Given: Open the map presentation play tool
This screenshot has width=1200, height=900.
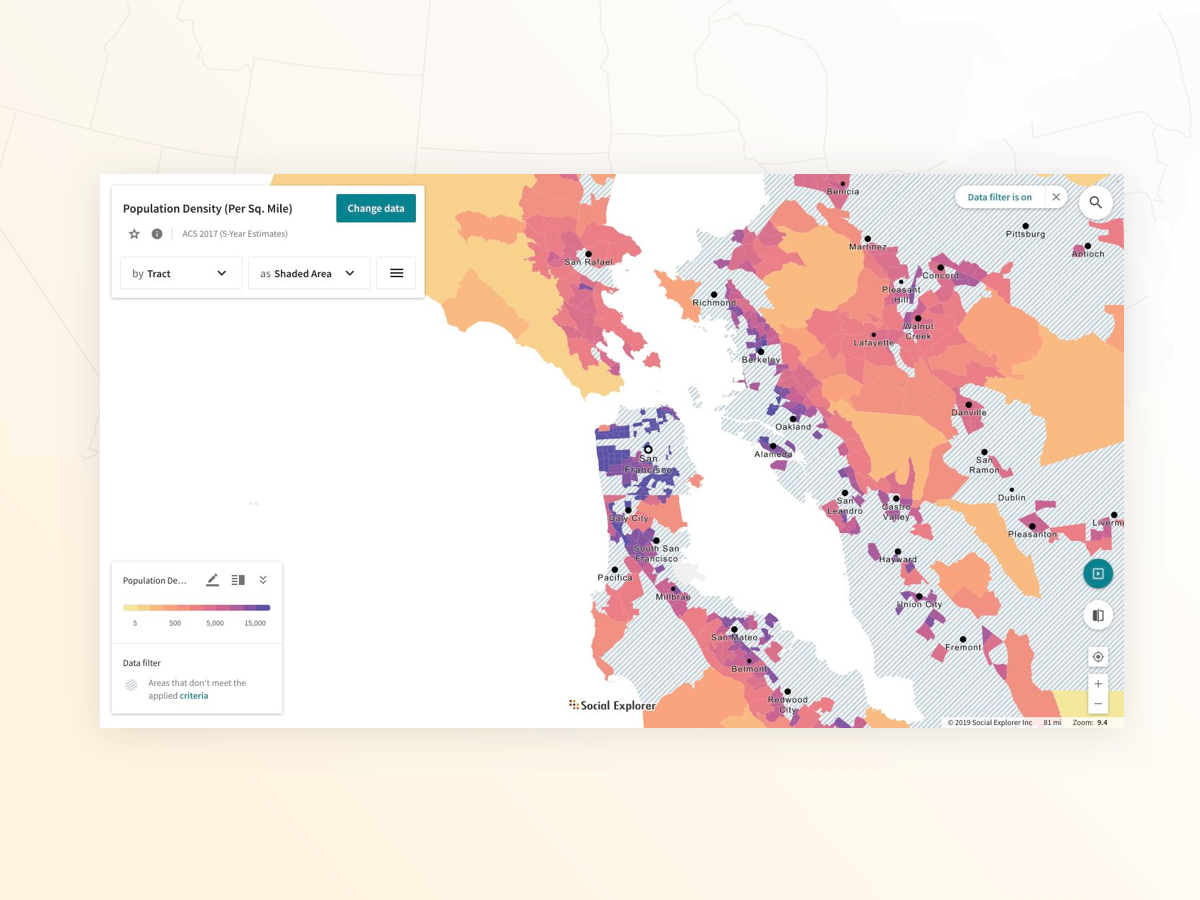Looking at the screenshot, I should click(x=1098, y=573).
